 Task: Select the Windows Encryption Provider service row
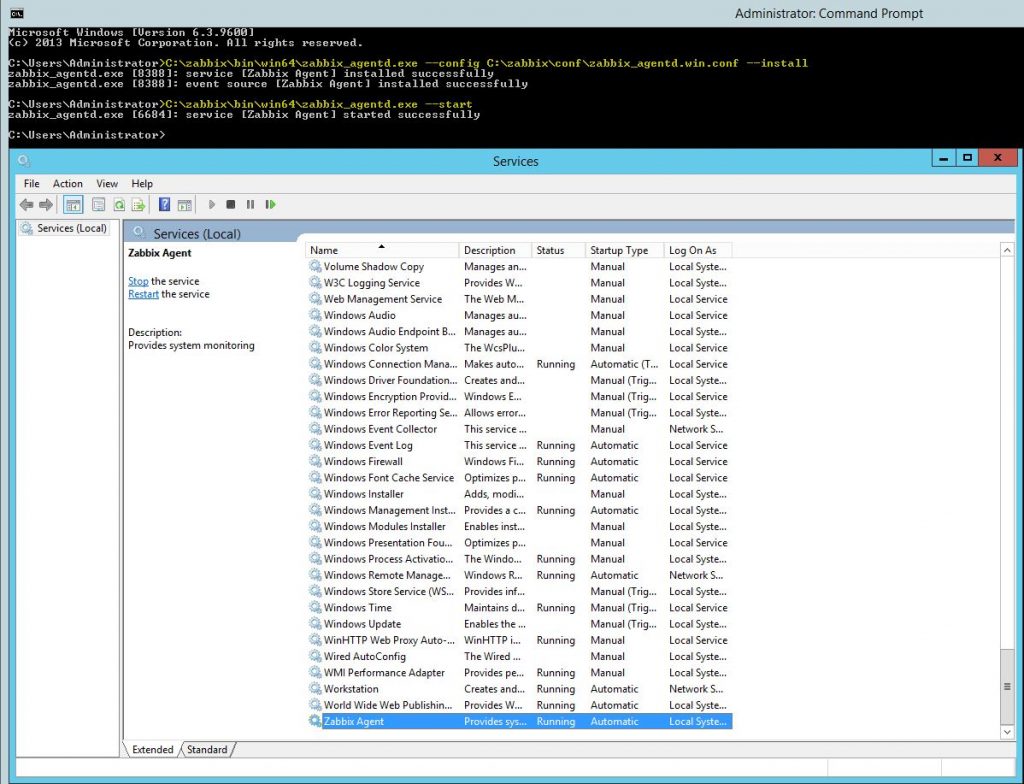[519, 397]
